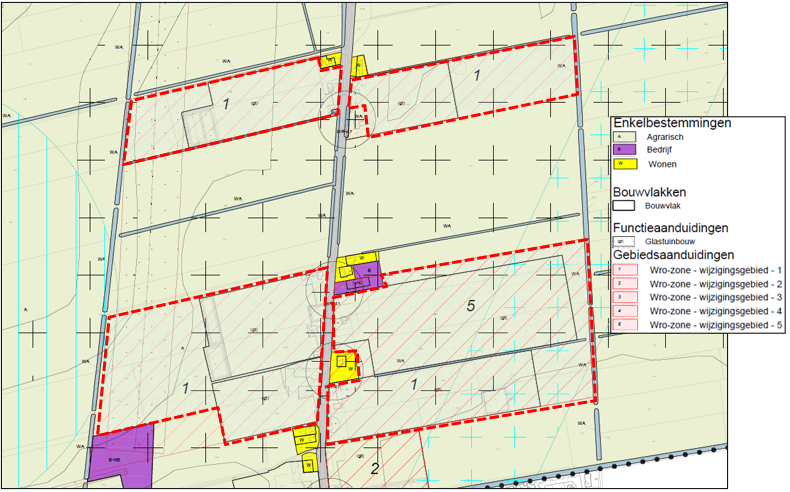Click 'Wro-zone - wijzigingsgebied - 3' label
The height and width of the screenshot is (492, 790).
click(x=716, y=298)
